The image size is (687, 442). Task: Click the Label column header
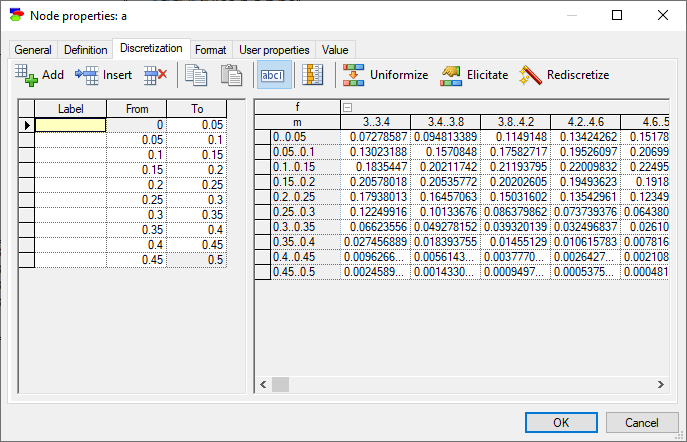pos(71,109)
